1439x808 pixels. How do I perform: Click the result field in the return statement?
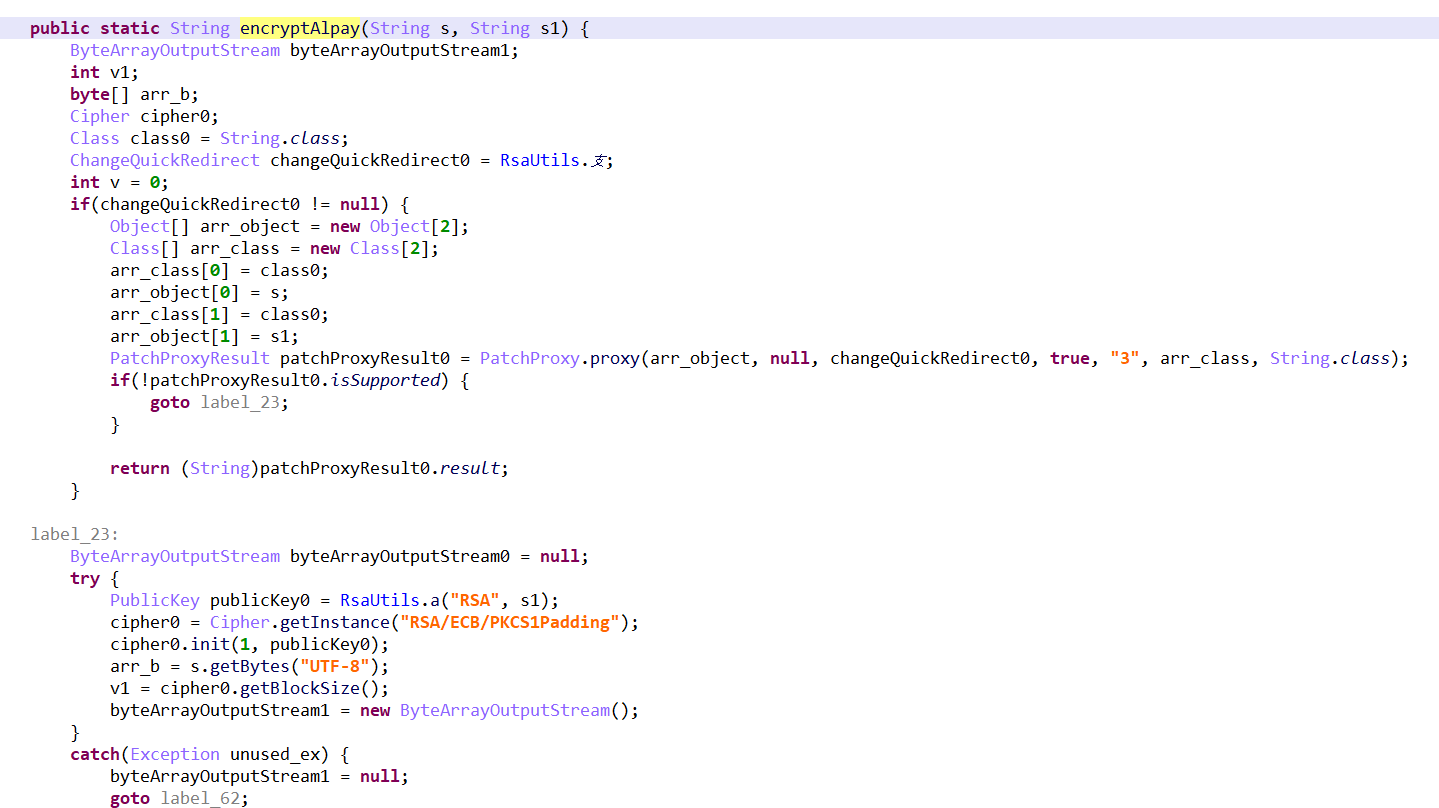474,468
